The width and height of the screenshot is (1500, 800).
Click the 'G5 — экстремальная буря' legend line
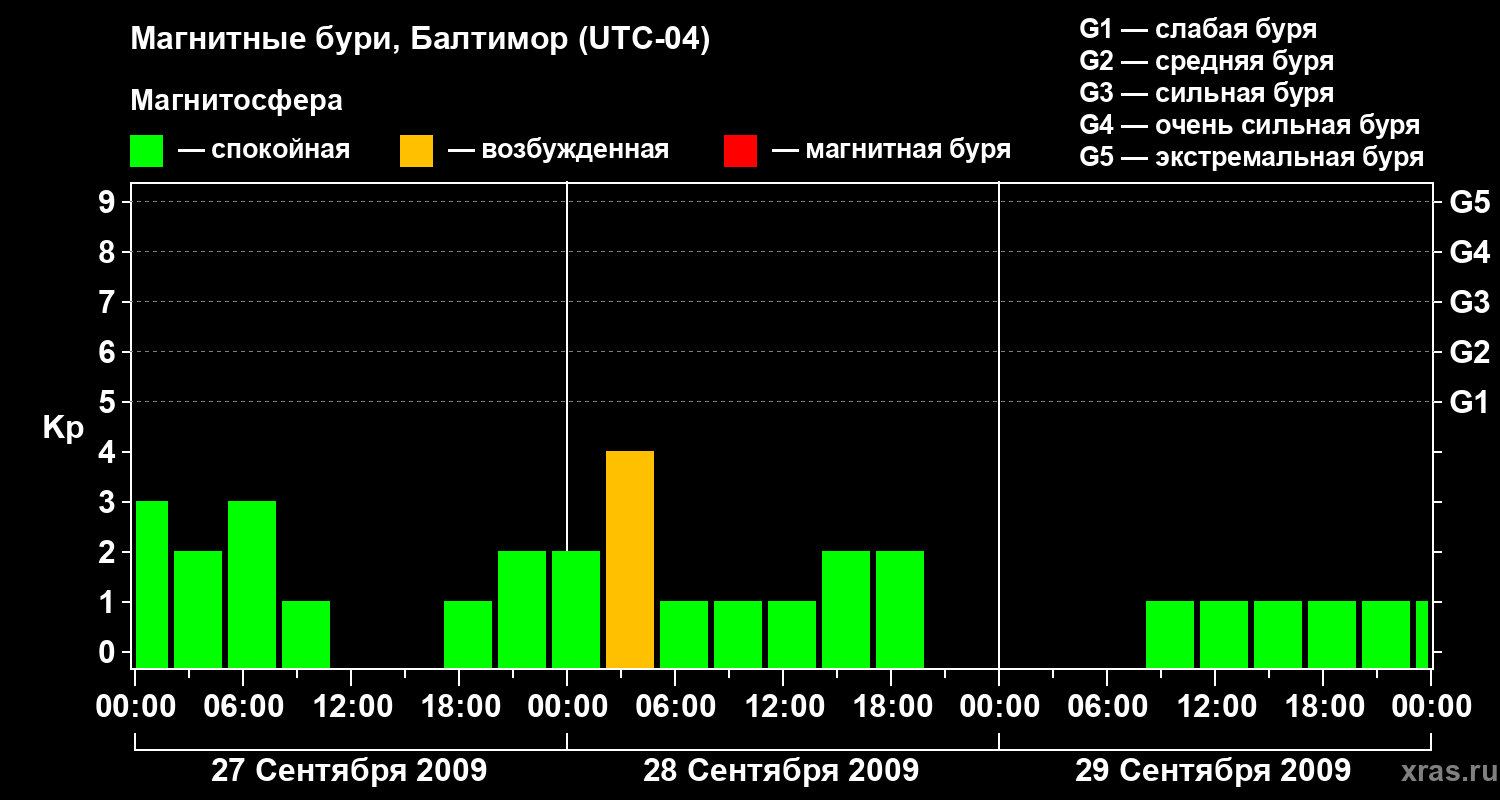point(1251,157)
